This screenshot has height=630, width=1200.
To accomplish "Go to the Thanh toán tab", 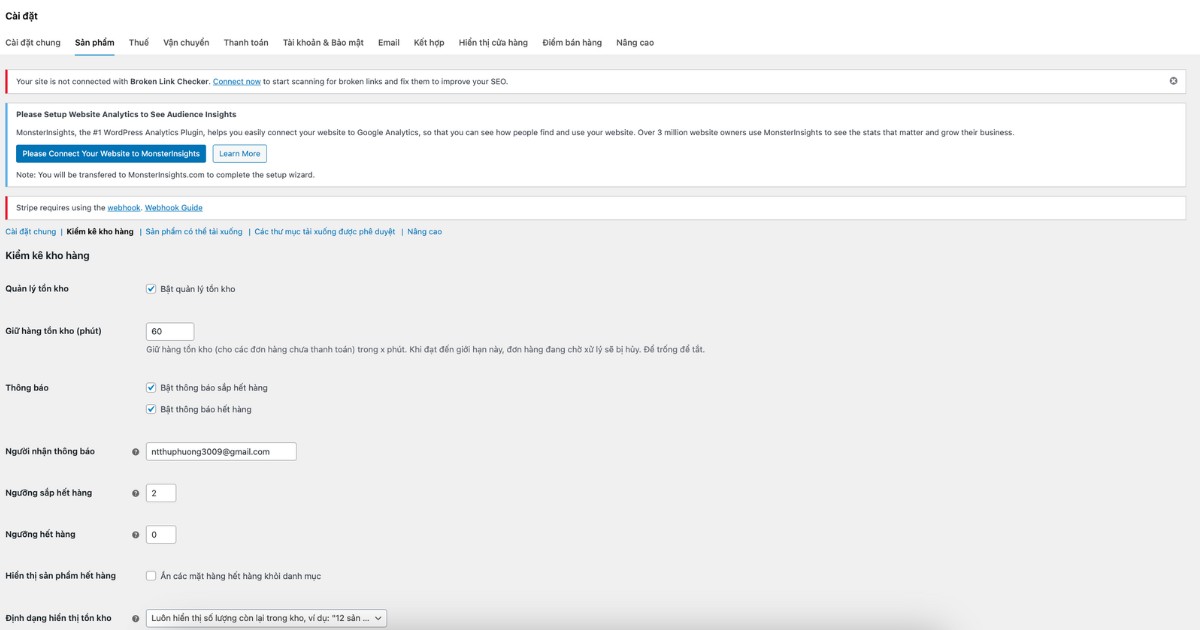I will pyautogui.click(x=246, y=43).
